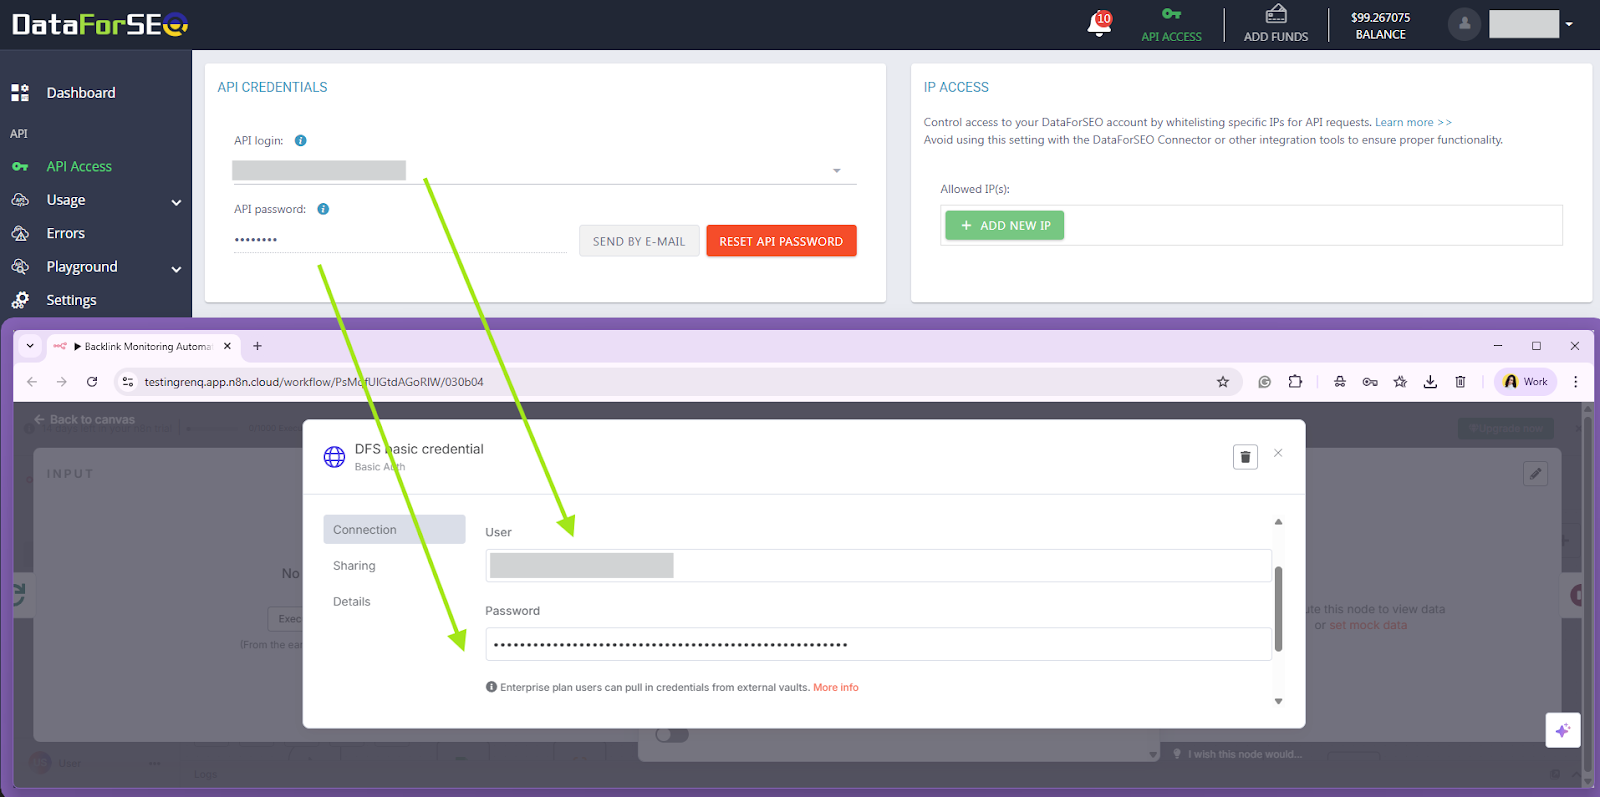Click the globe icon in credential dialog
This screenshot has height=797, width=1600.
tap(335, 457)
